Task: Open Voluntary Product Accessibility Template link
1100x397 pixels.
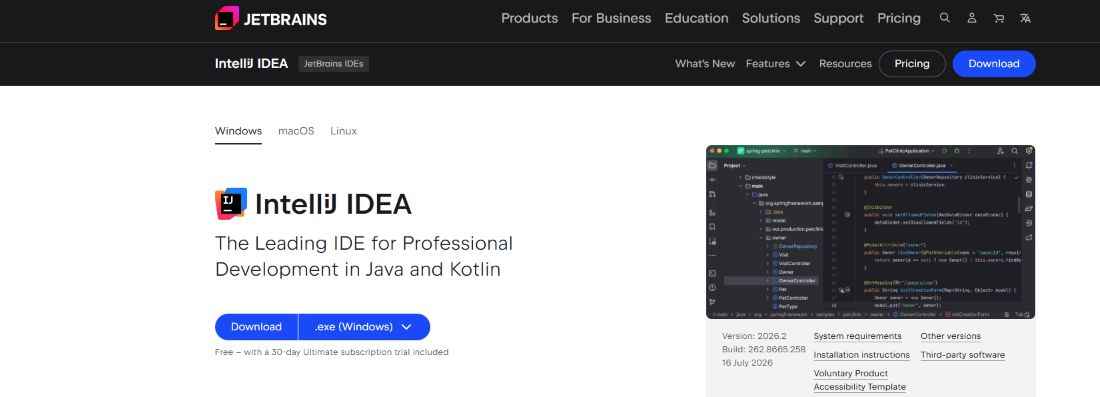Action: tap(859, 380)
